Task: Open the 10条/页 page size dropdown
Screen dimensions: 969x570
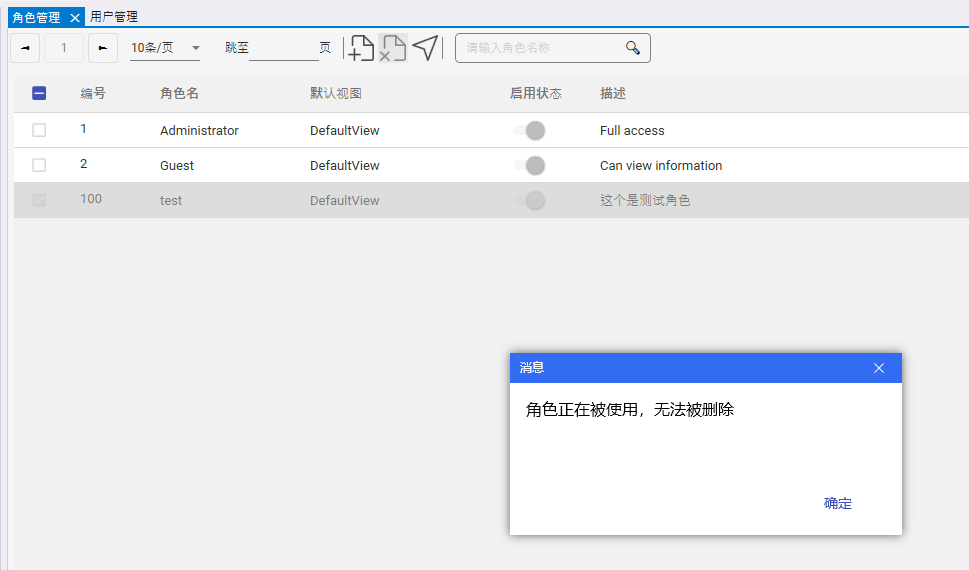Action: pos(165,48)
